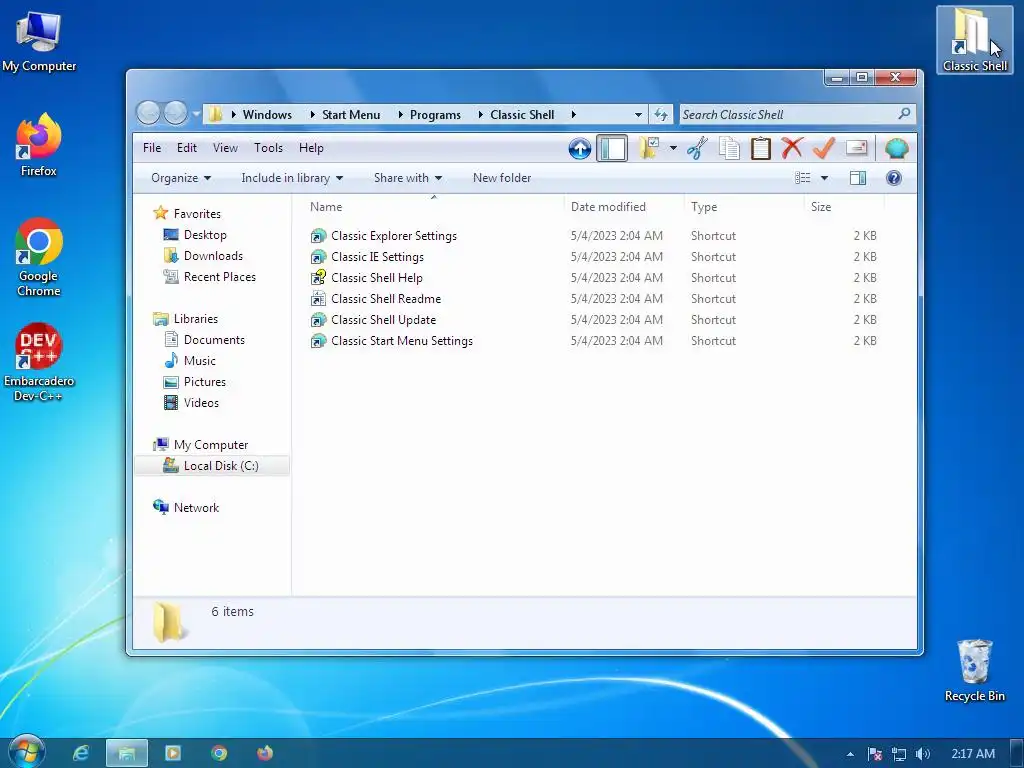Open the Tools menu
Viewport: 1024px width, 768px height.
coord(268,148)
